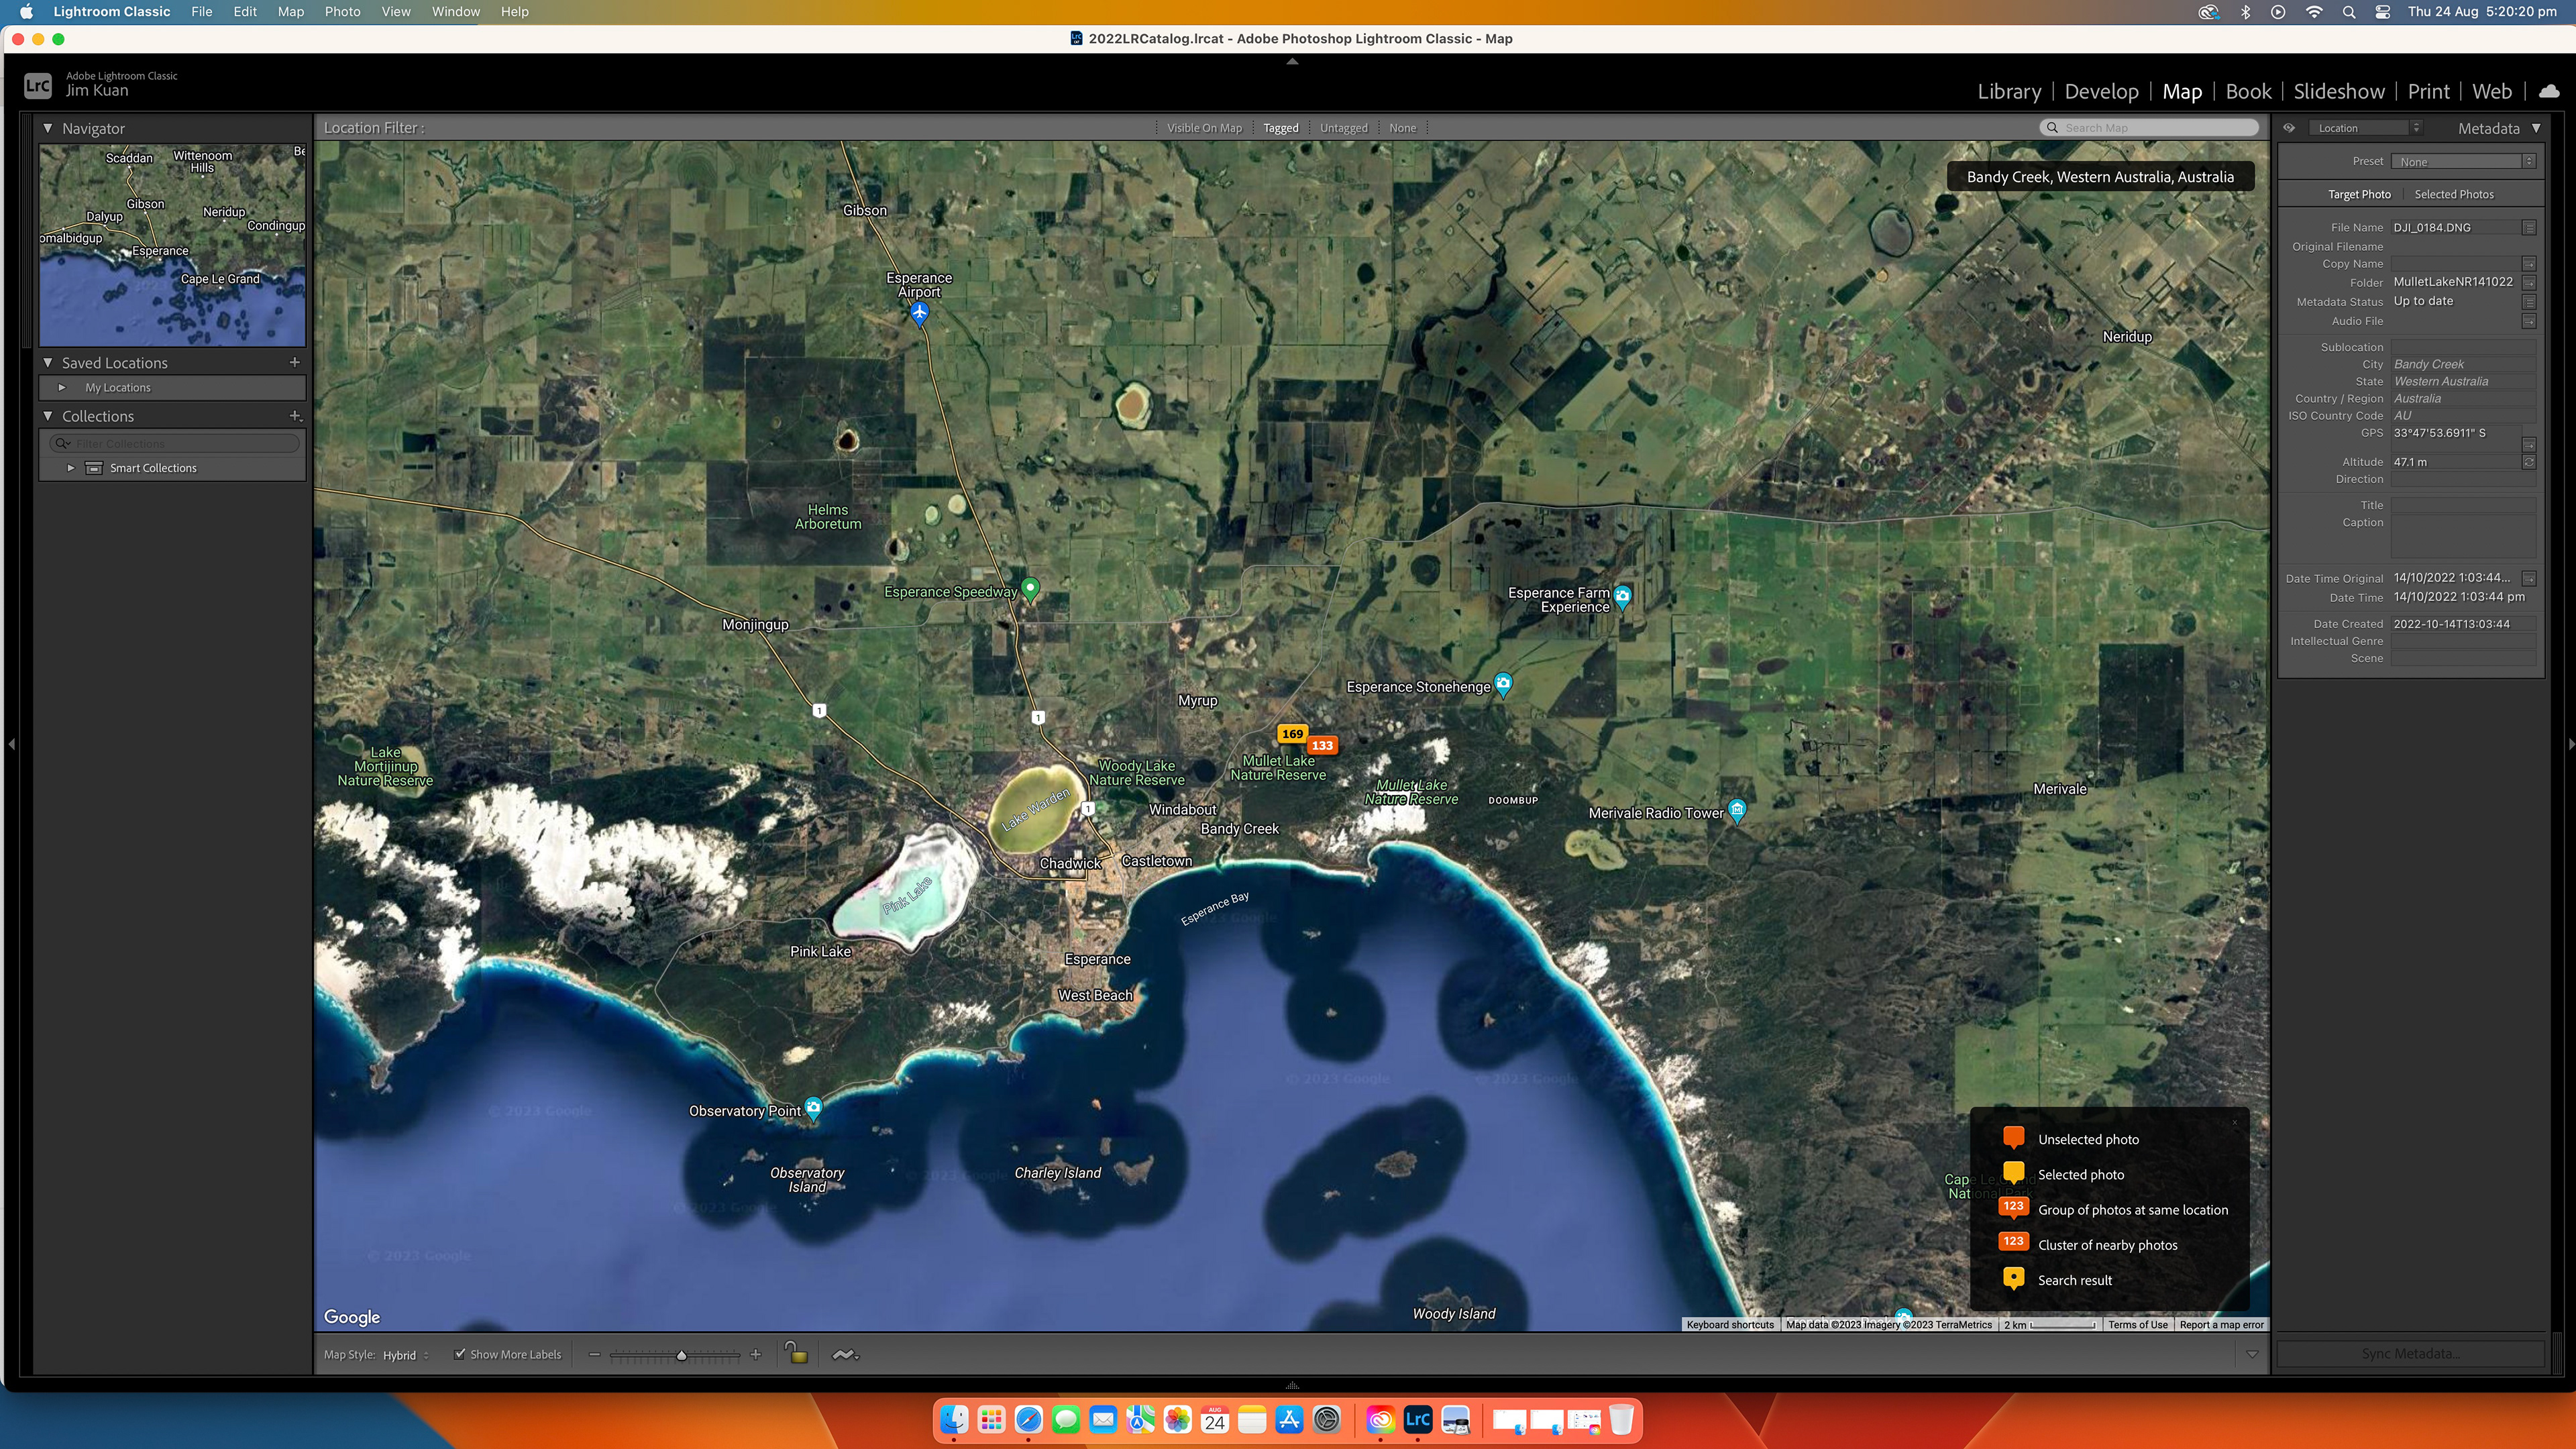Switch to the Web module
Screen dimensions: 2576x1449
click(x=2491, y=91)
